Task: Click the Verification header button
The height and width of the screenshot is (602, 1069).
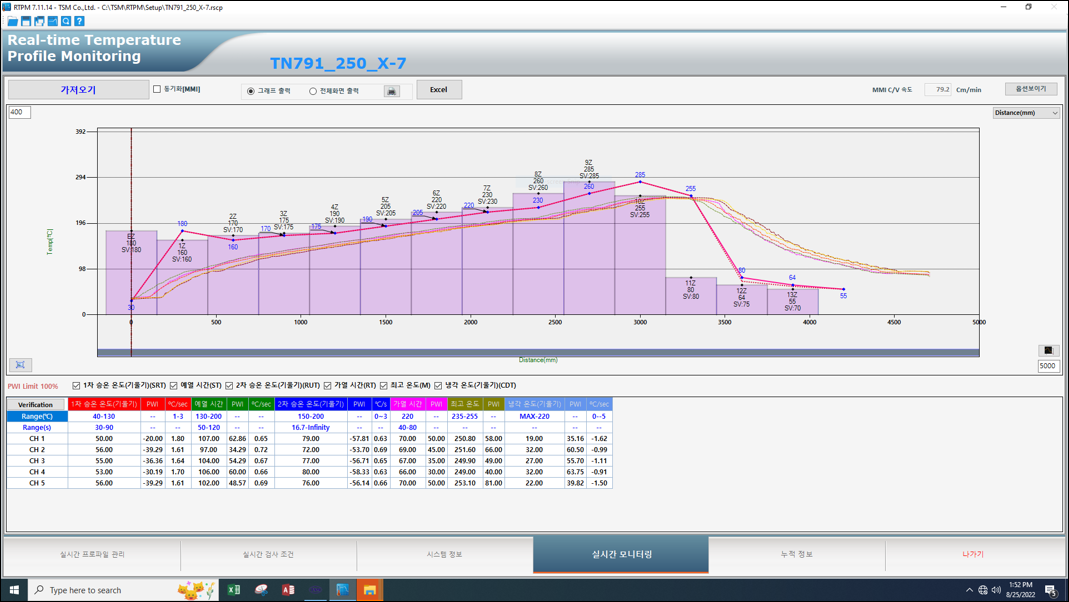Action: point(35,405)
